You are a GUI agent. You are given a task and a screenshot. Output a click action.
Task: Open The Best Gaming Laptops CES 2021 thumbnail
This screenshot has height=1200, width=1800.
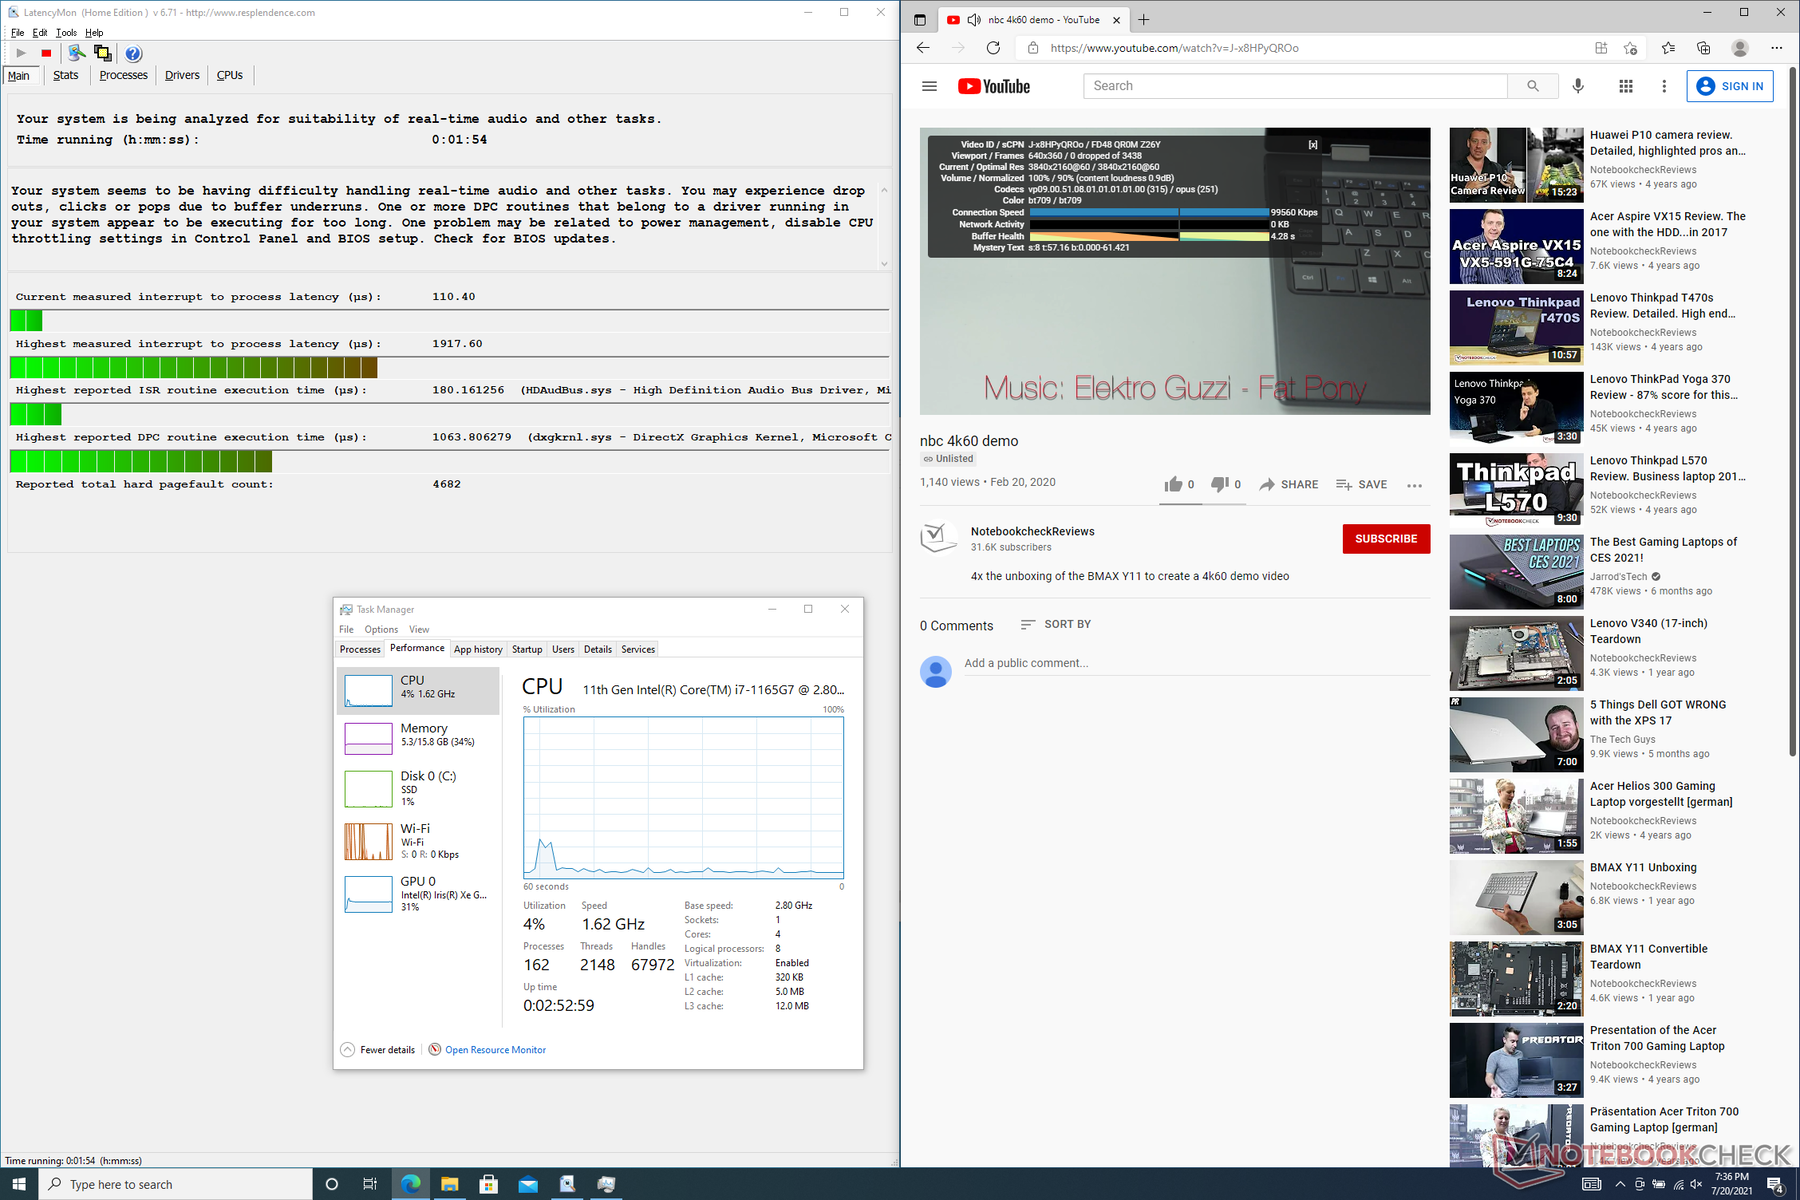[1516, 572]
